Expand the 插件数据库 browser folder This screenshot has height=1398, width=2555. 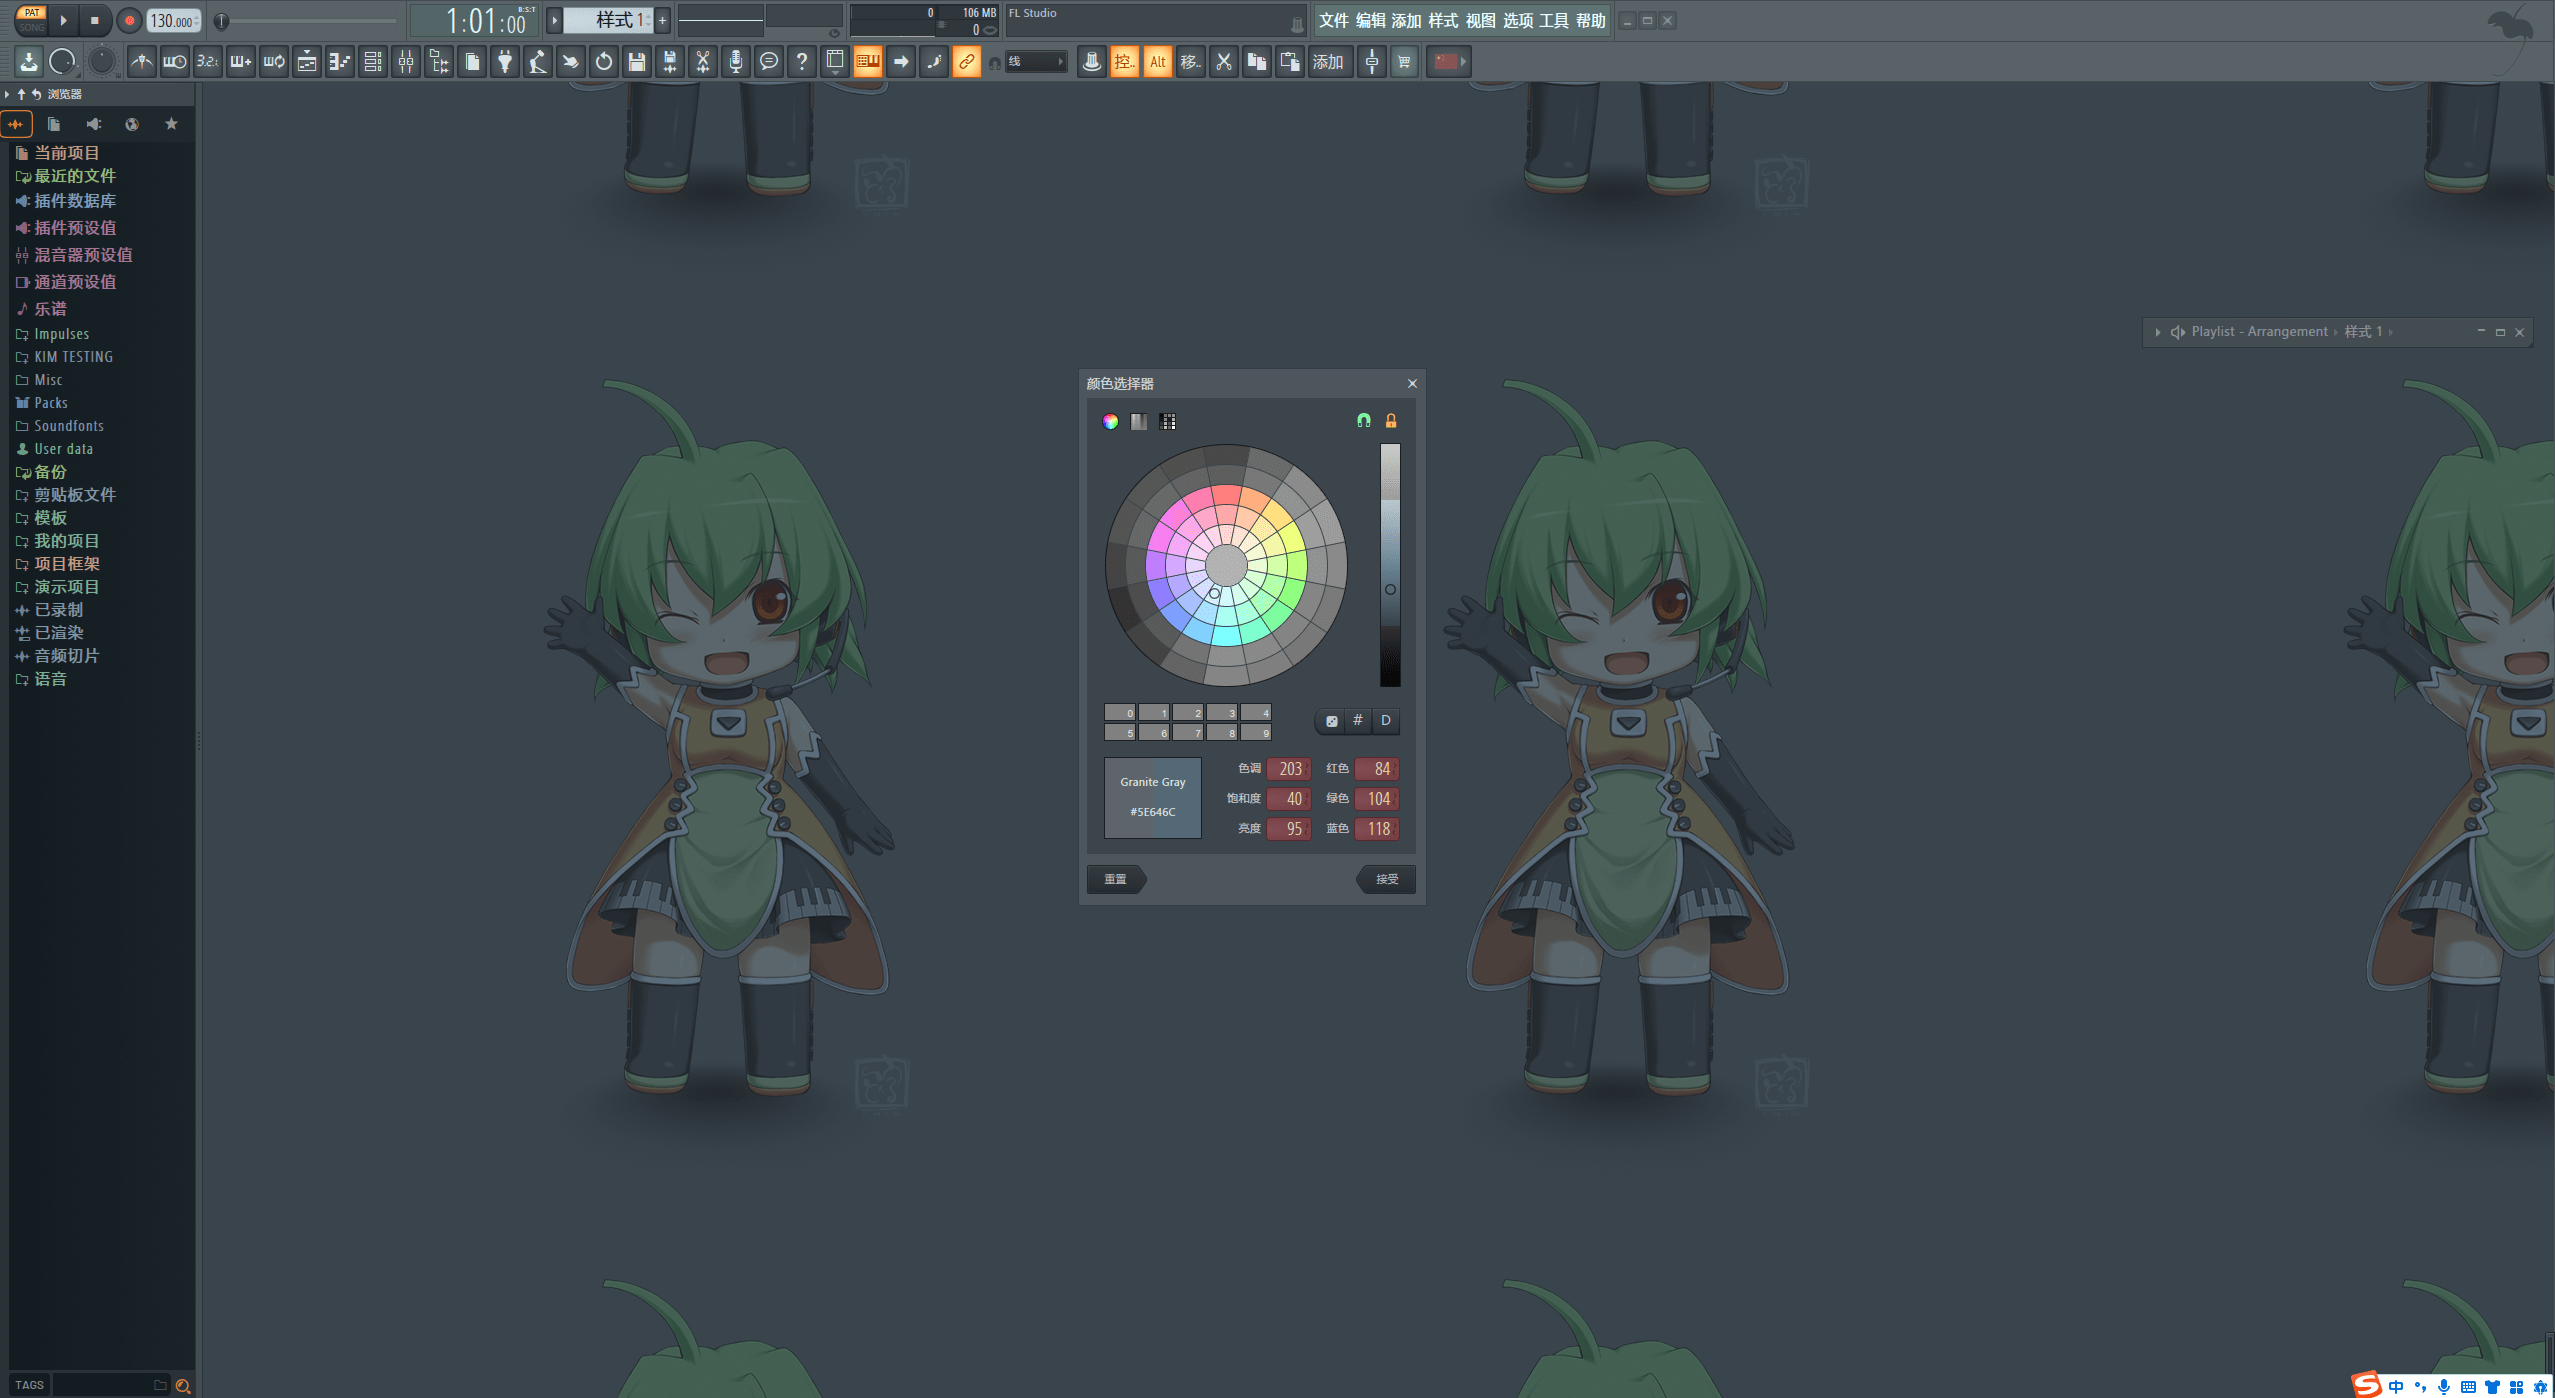coord(75,201)
